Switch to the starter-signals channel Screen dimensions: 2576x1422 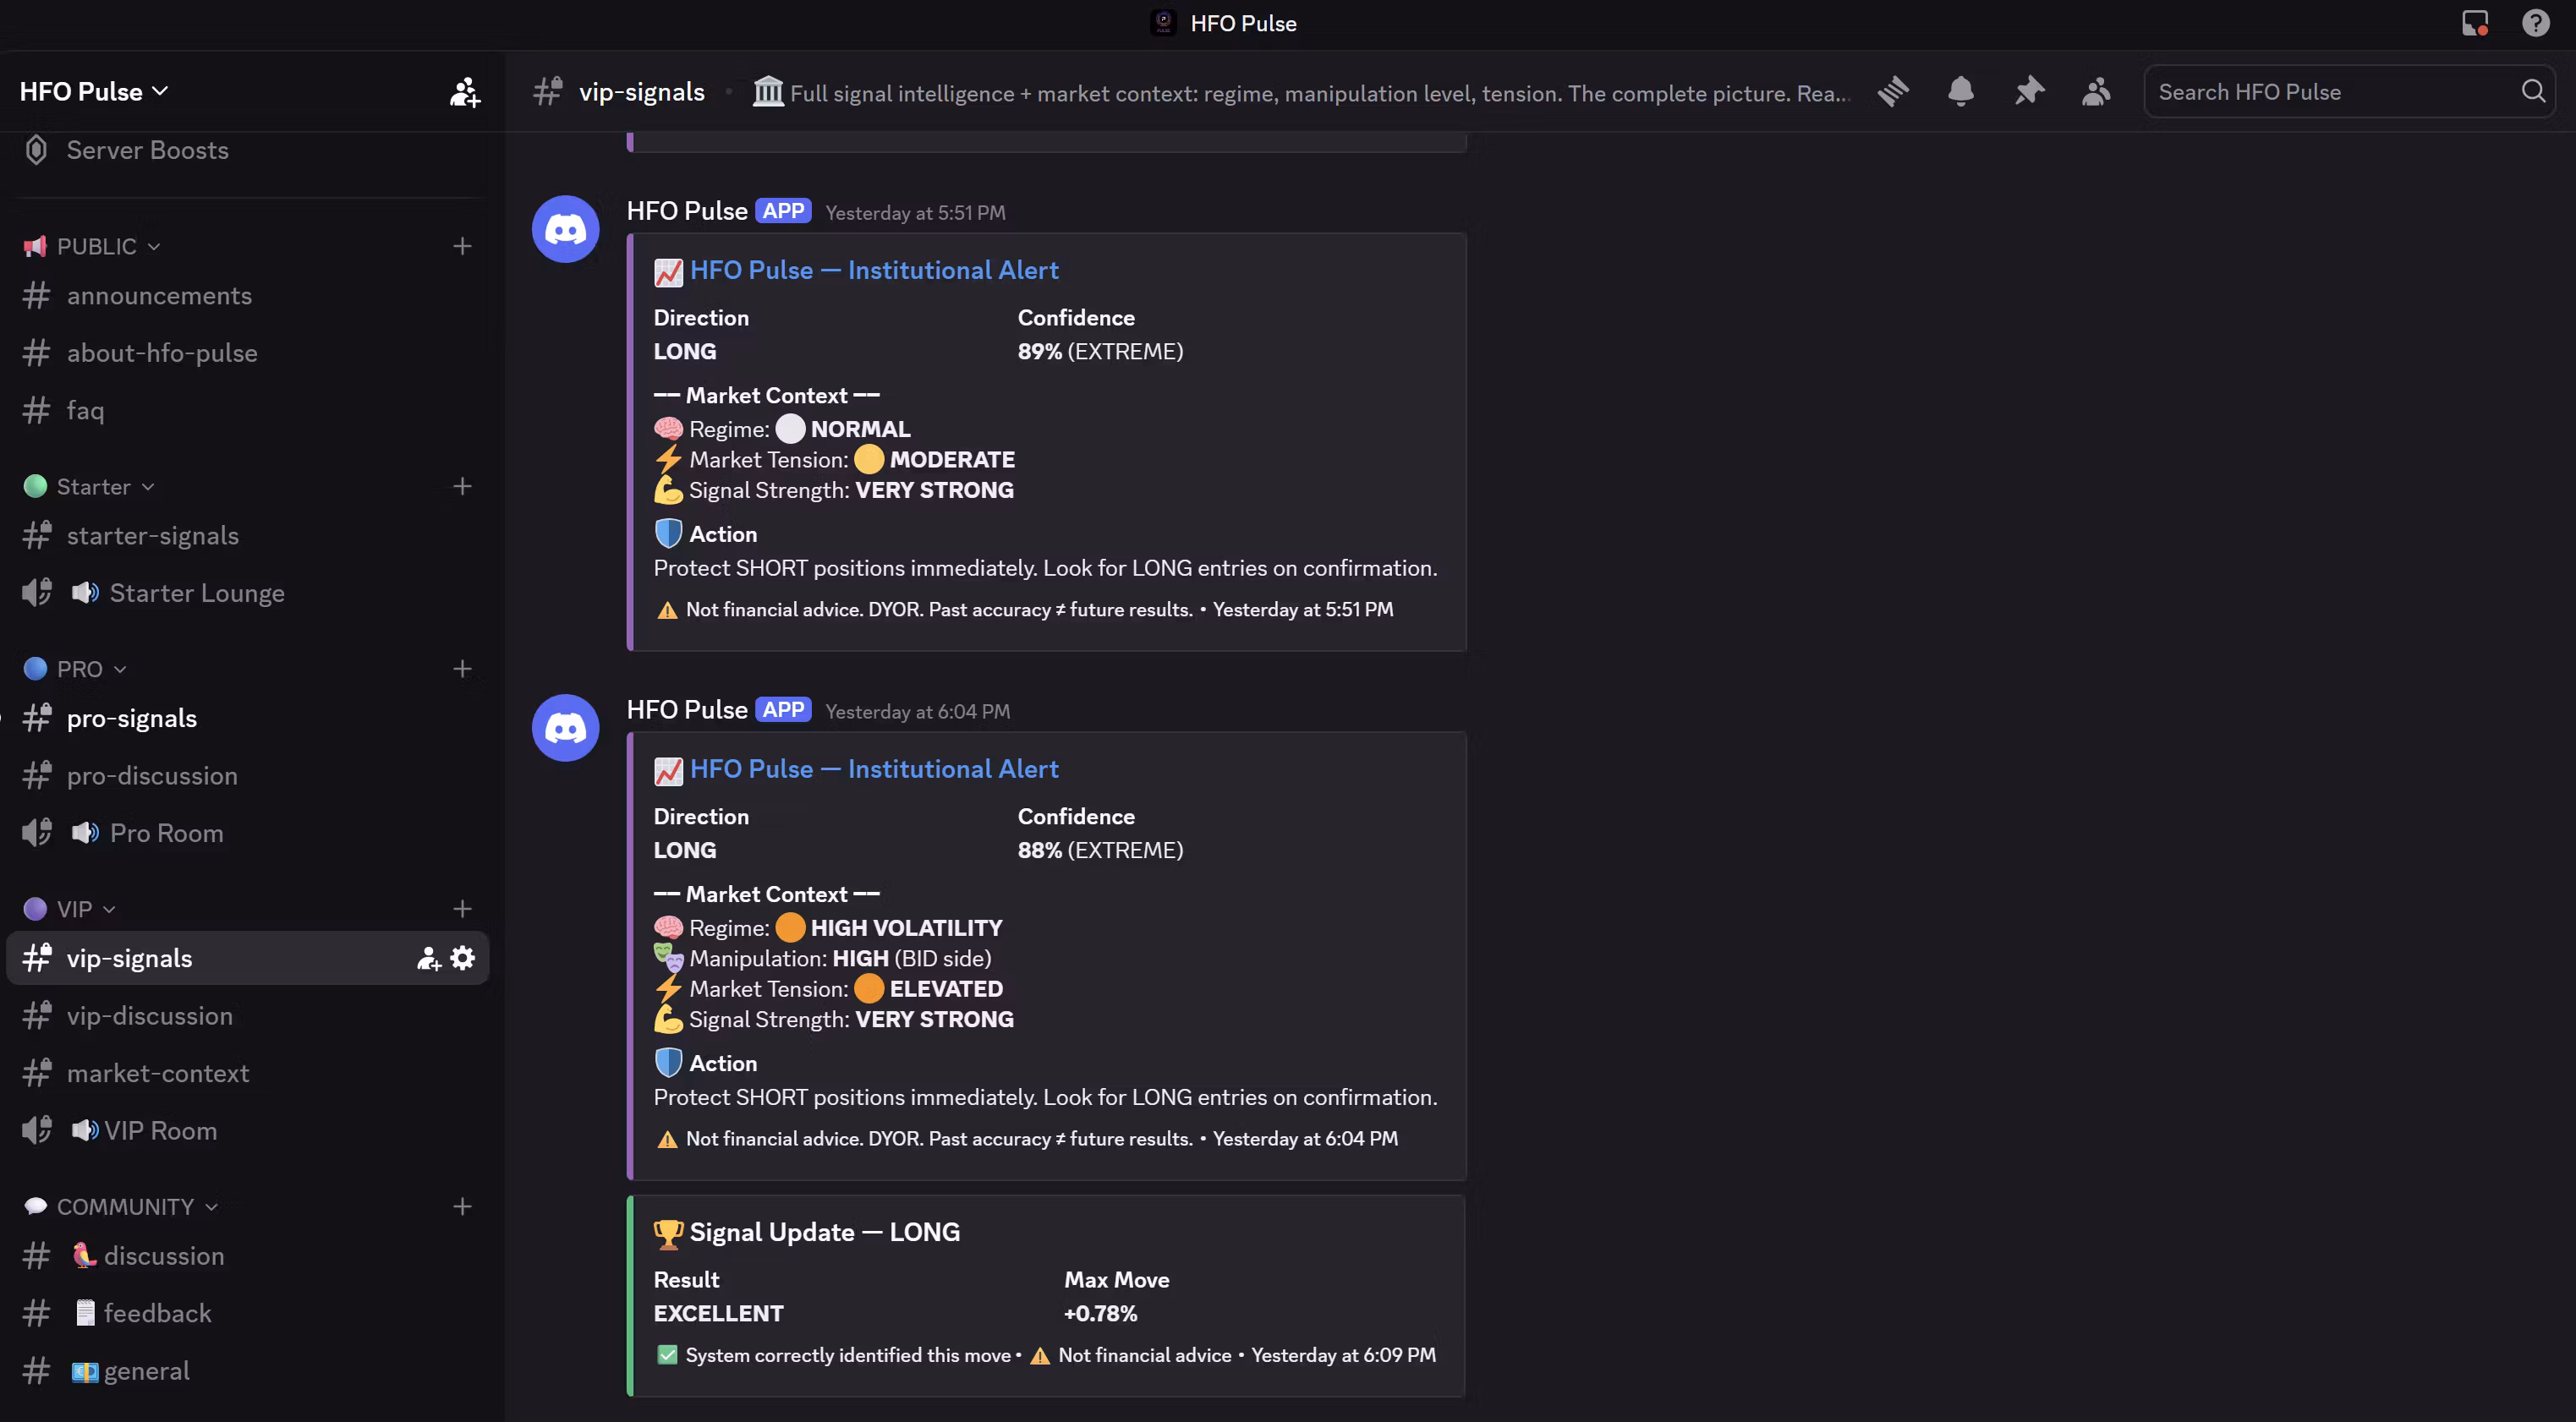(247, 536)
